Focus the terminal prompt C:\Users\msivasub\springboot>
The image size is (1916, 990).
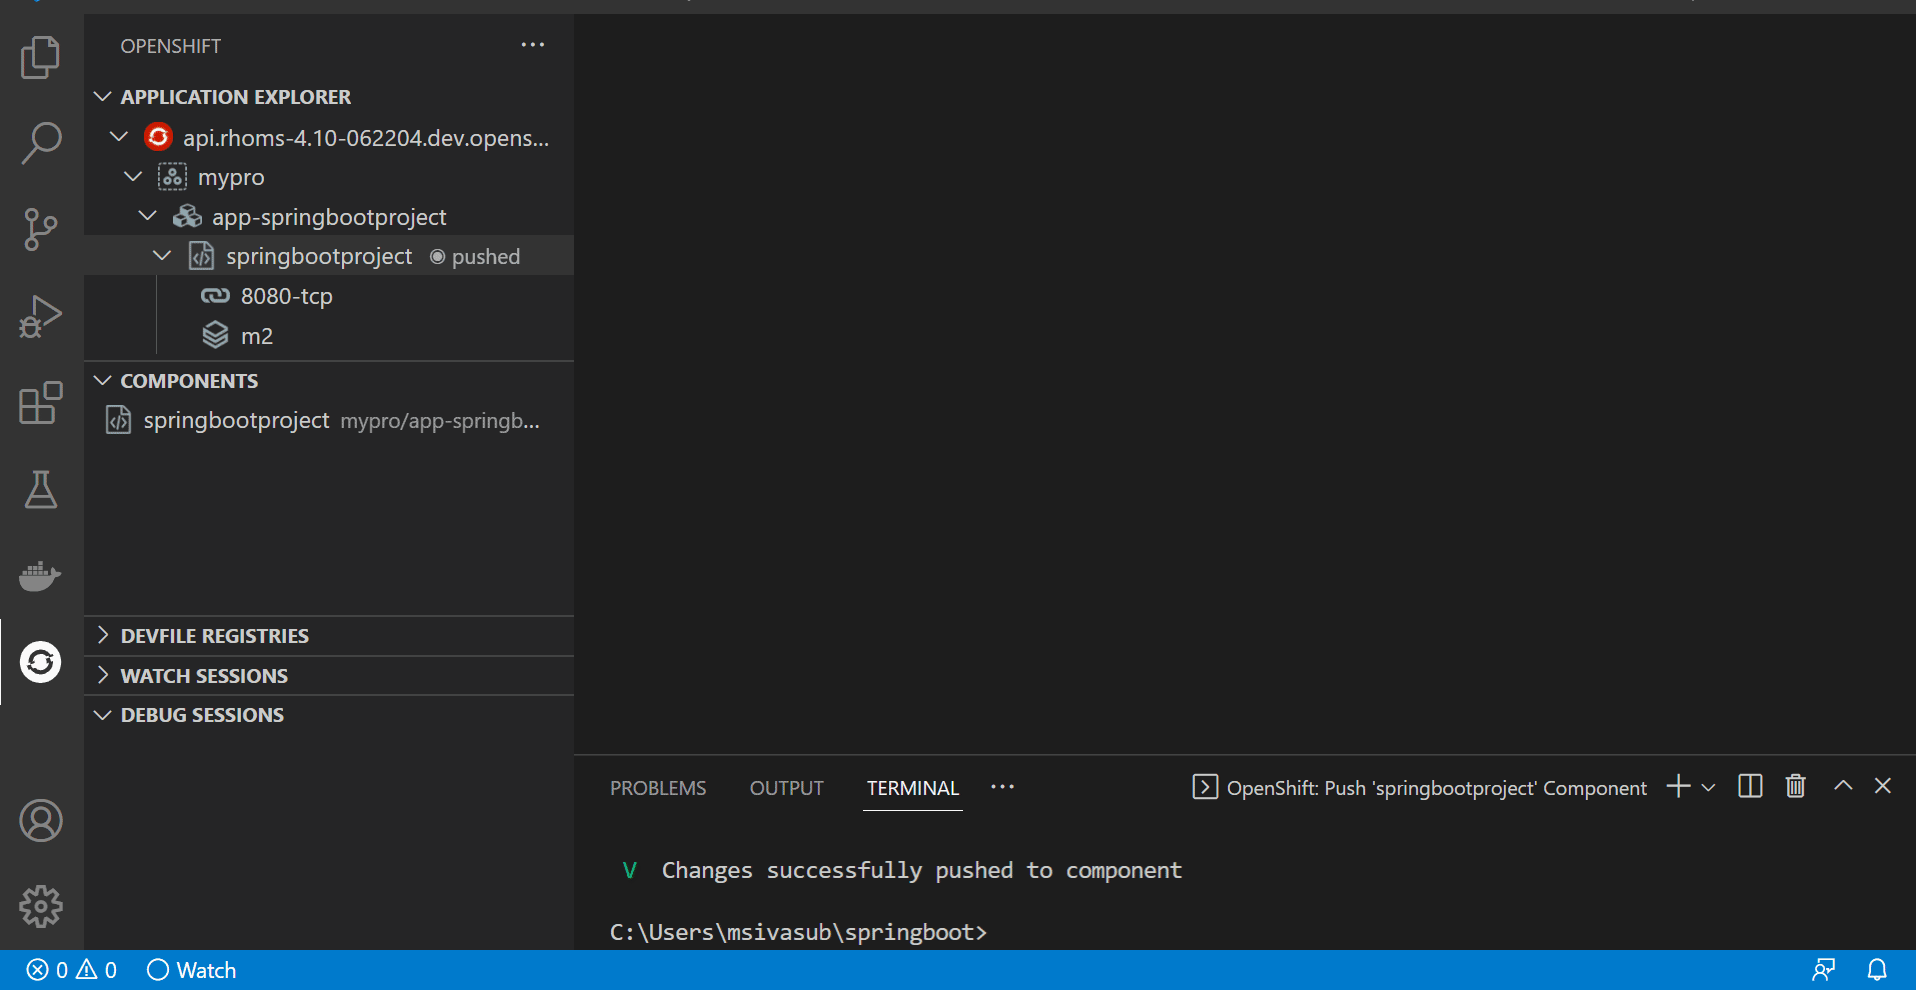[798, 932]
